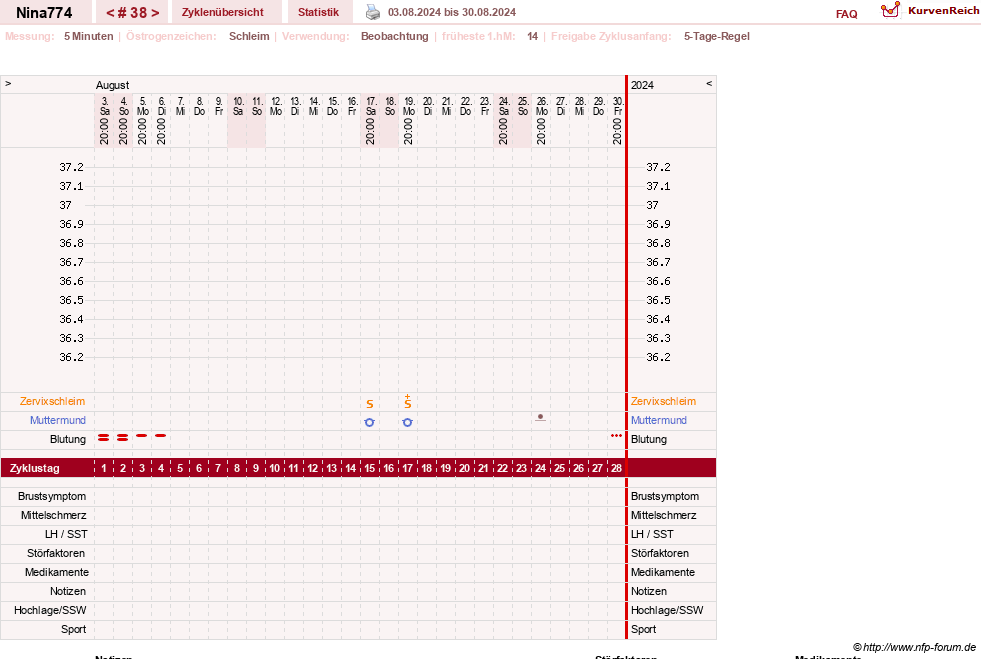
Task: Open the KurvenReich logo link
Action: 930,10
